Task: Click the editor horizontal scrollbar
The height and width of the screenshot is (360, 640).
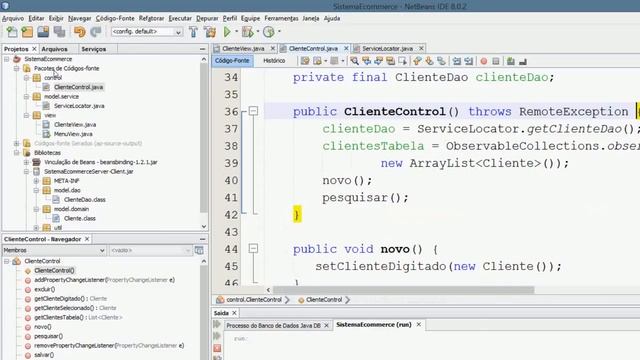Action: tap(403, 290)
